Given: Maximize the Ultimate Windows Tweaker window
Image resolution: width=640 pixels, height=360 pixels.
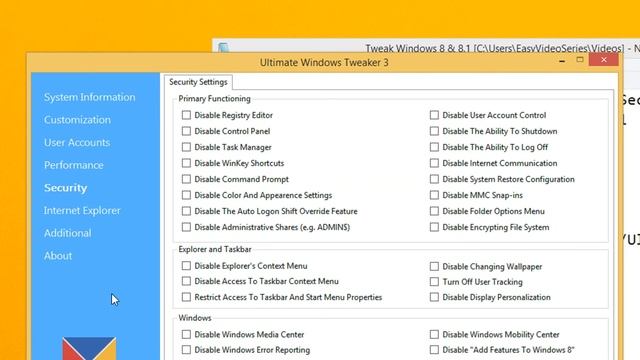Looking at the screenshot, I should pos(580,60).
